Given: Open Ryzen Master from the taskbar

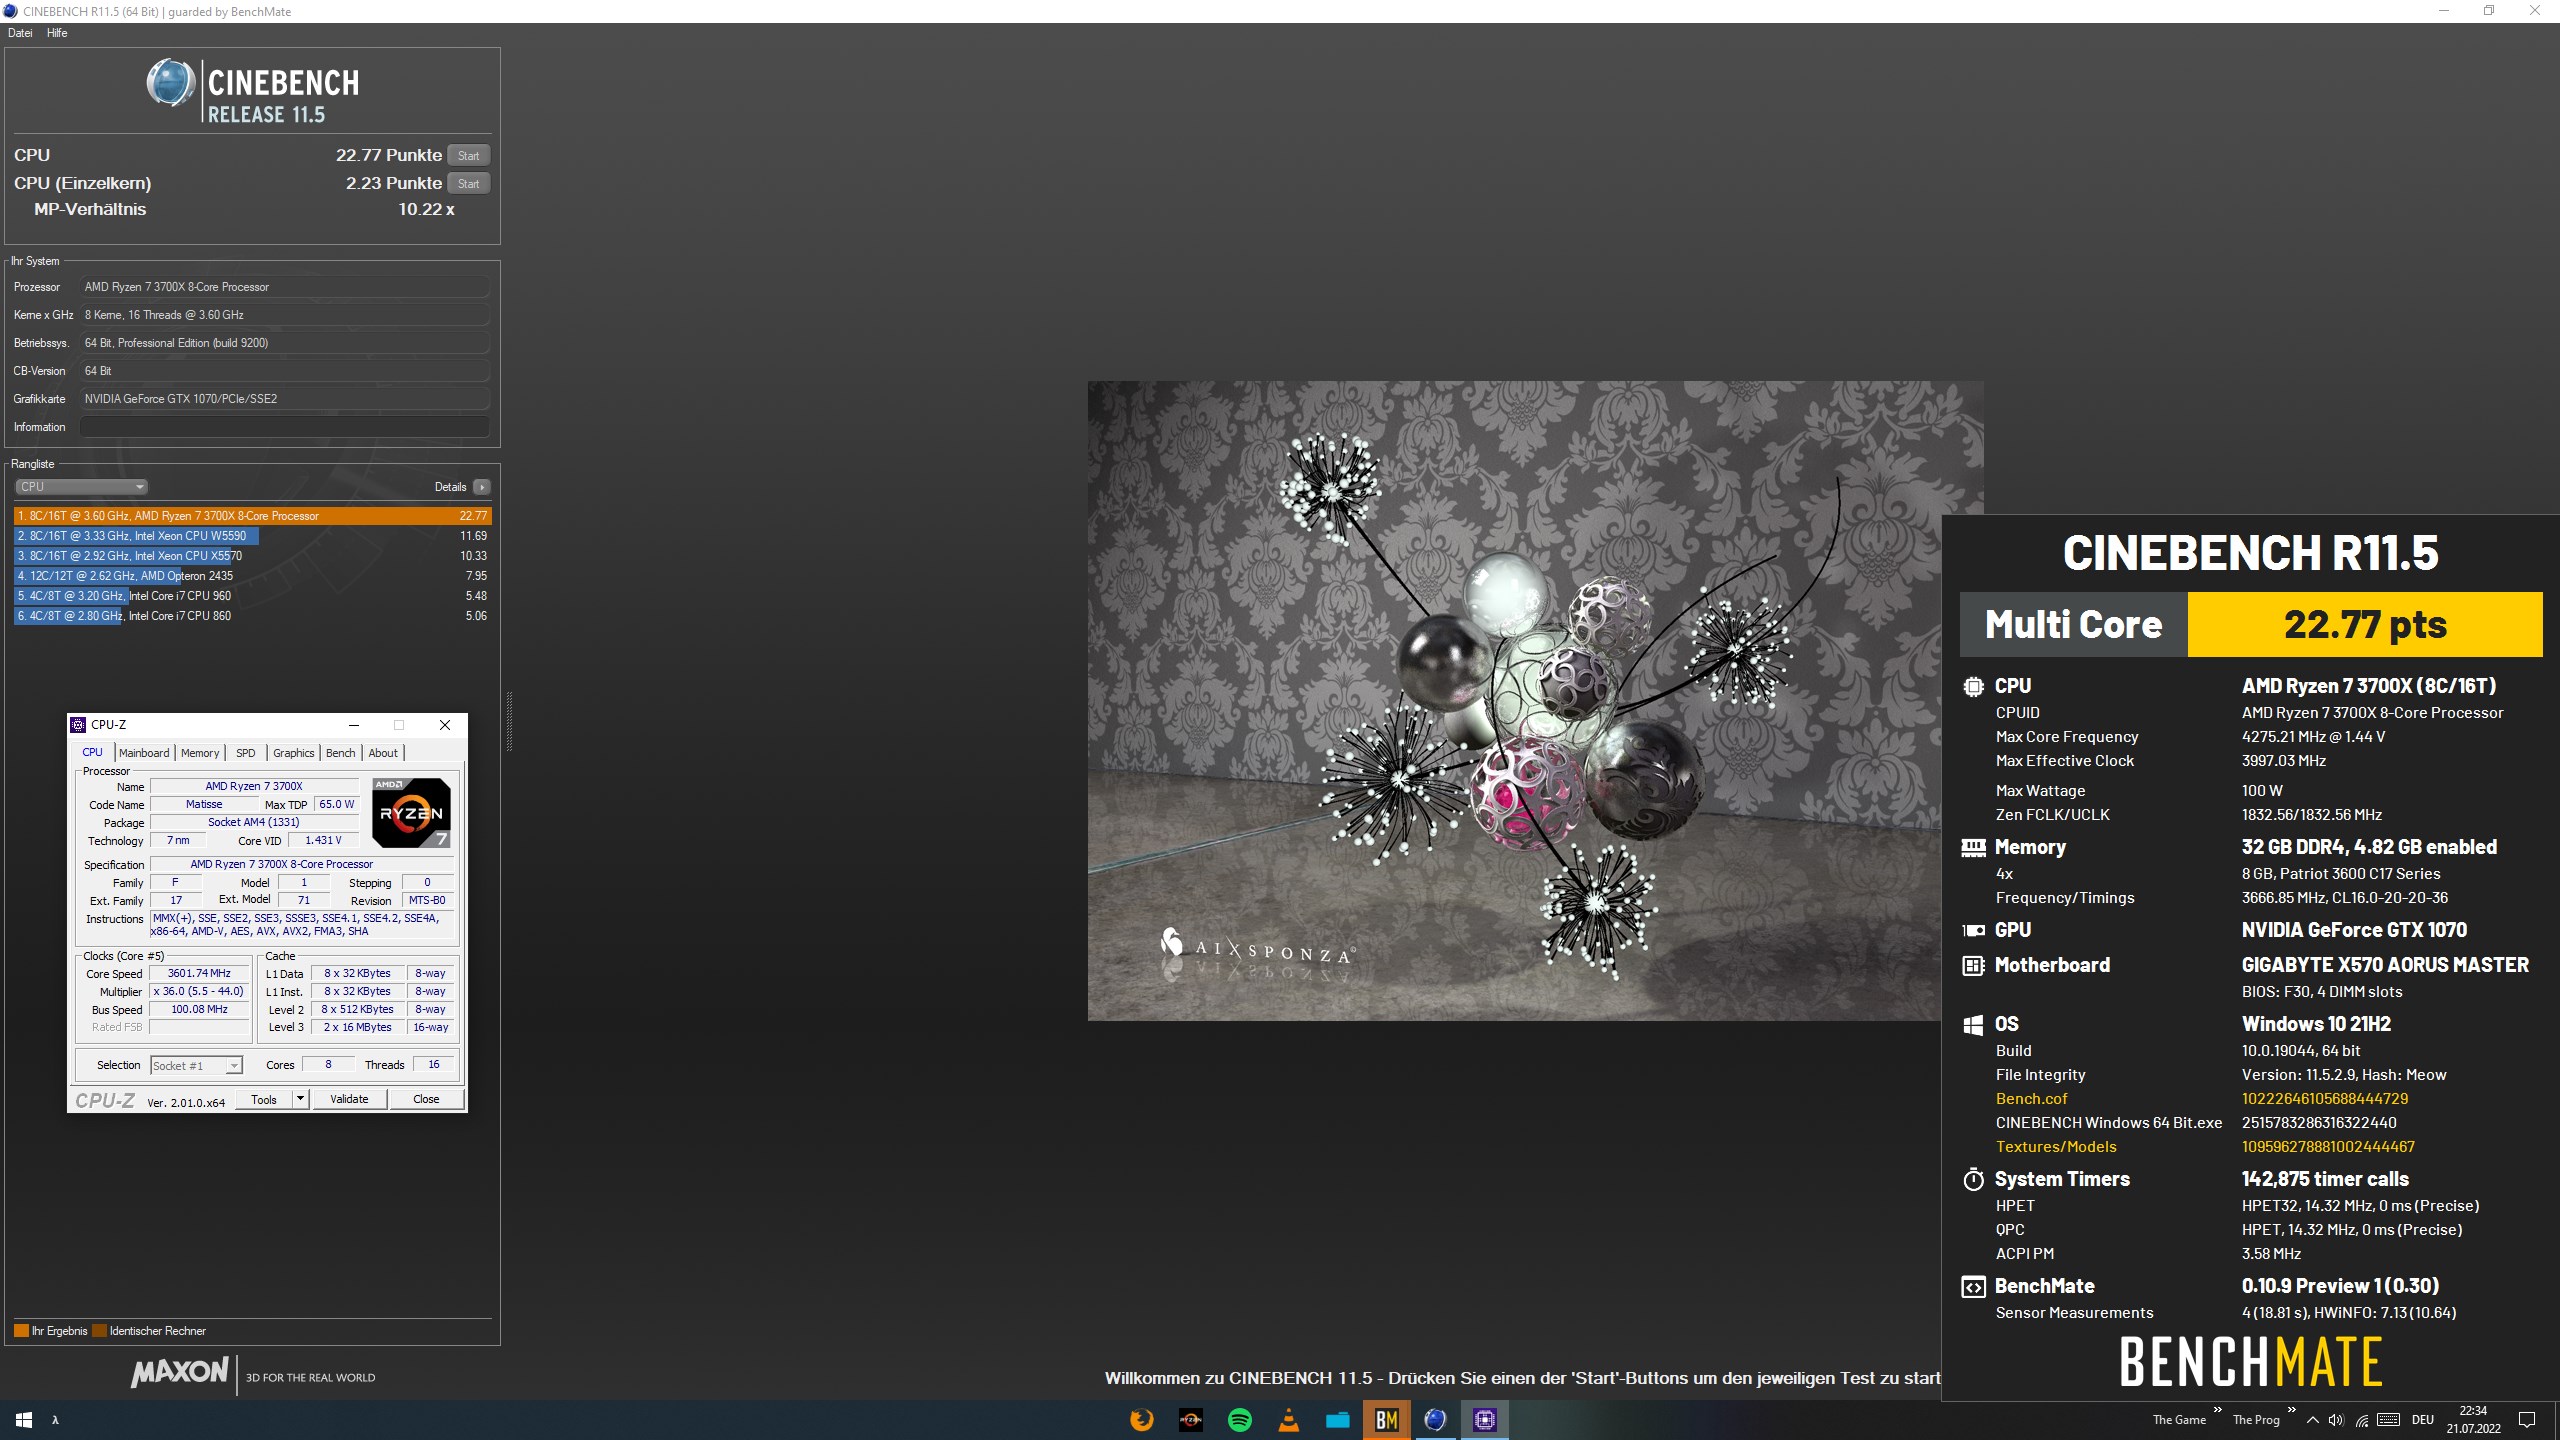Looking at the screenshot, I should (x=1190, y=1420).
